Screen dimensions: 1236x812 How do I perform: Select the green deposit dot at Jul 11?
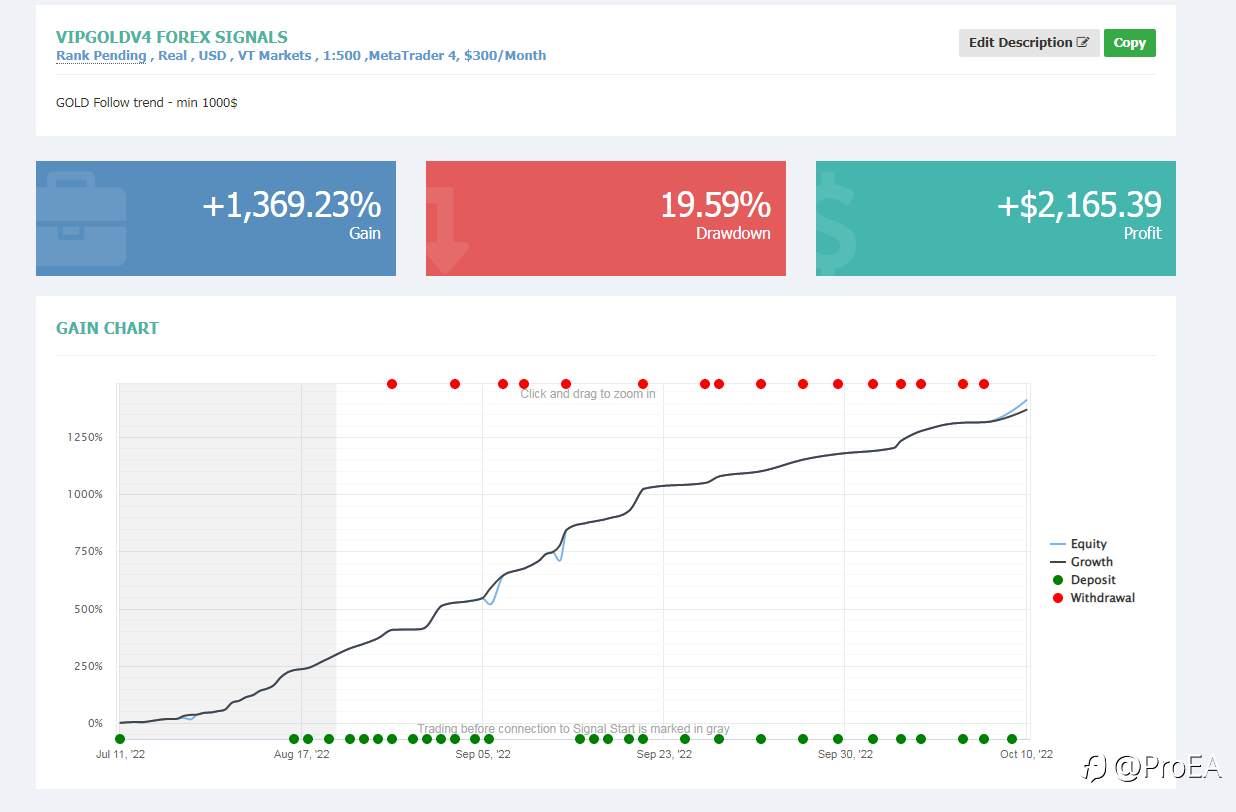120,739
